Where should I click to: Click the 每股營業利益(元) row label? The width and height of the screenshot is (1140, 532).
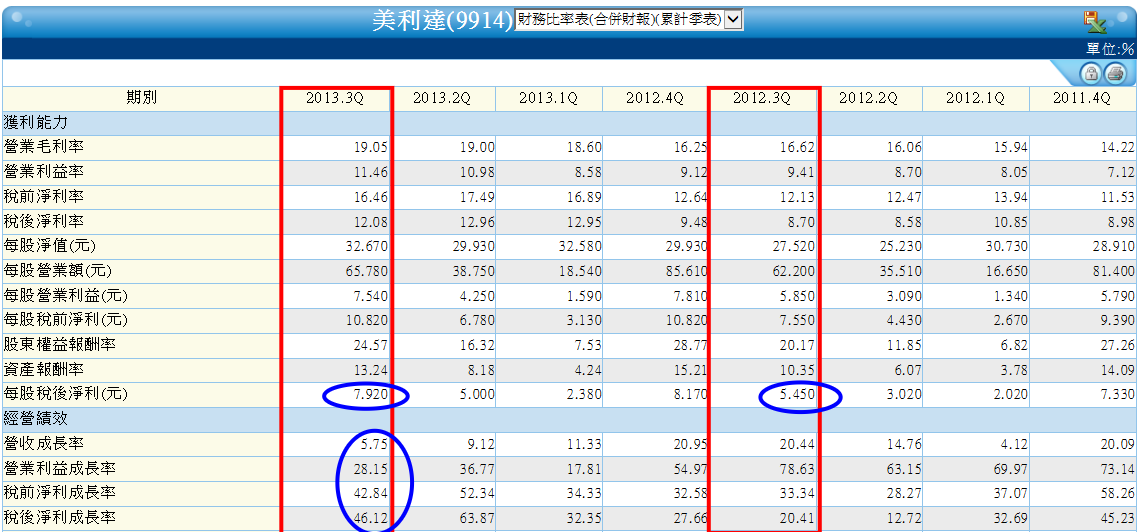(65, 296)
